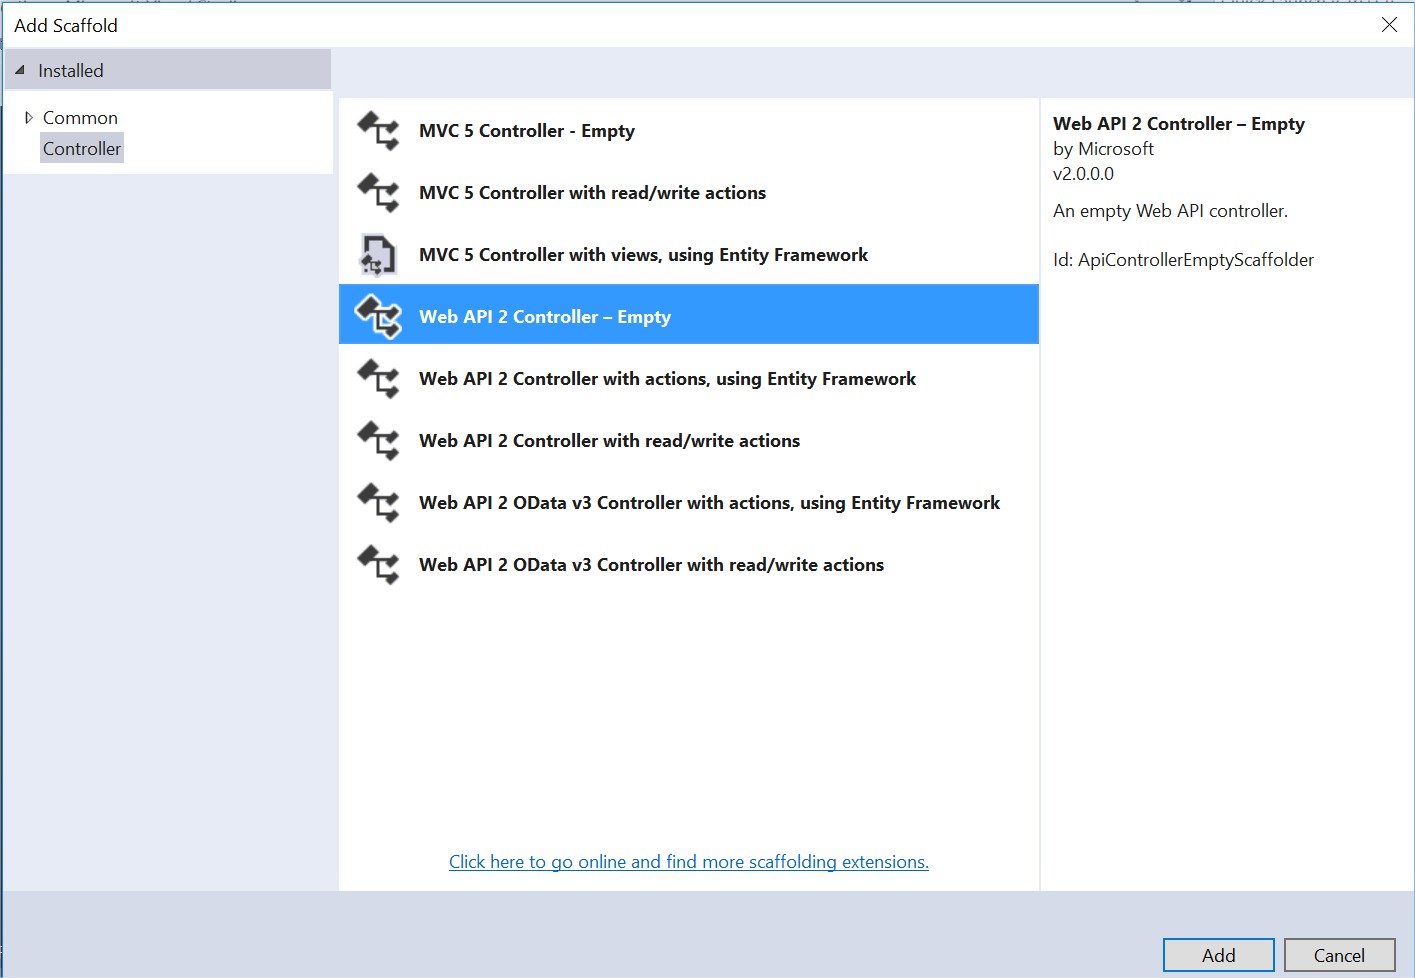
Task: Click the Entity Framework views controller icon
Action: (377, 255)
